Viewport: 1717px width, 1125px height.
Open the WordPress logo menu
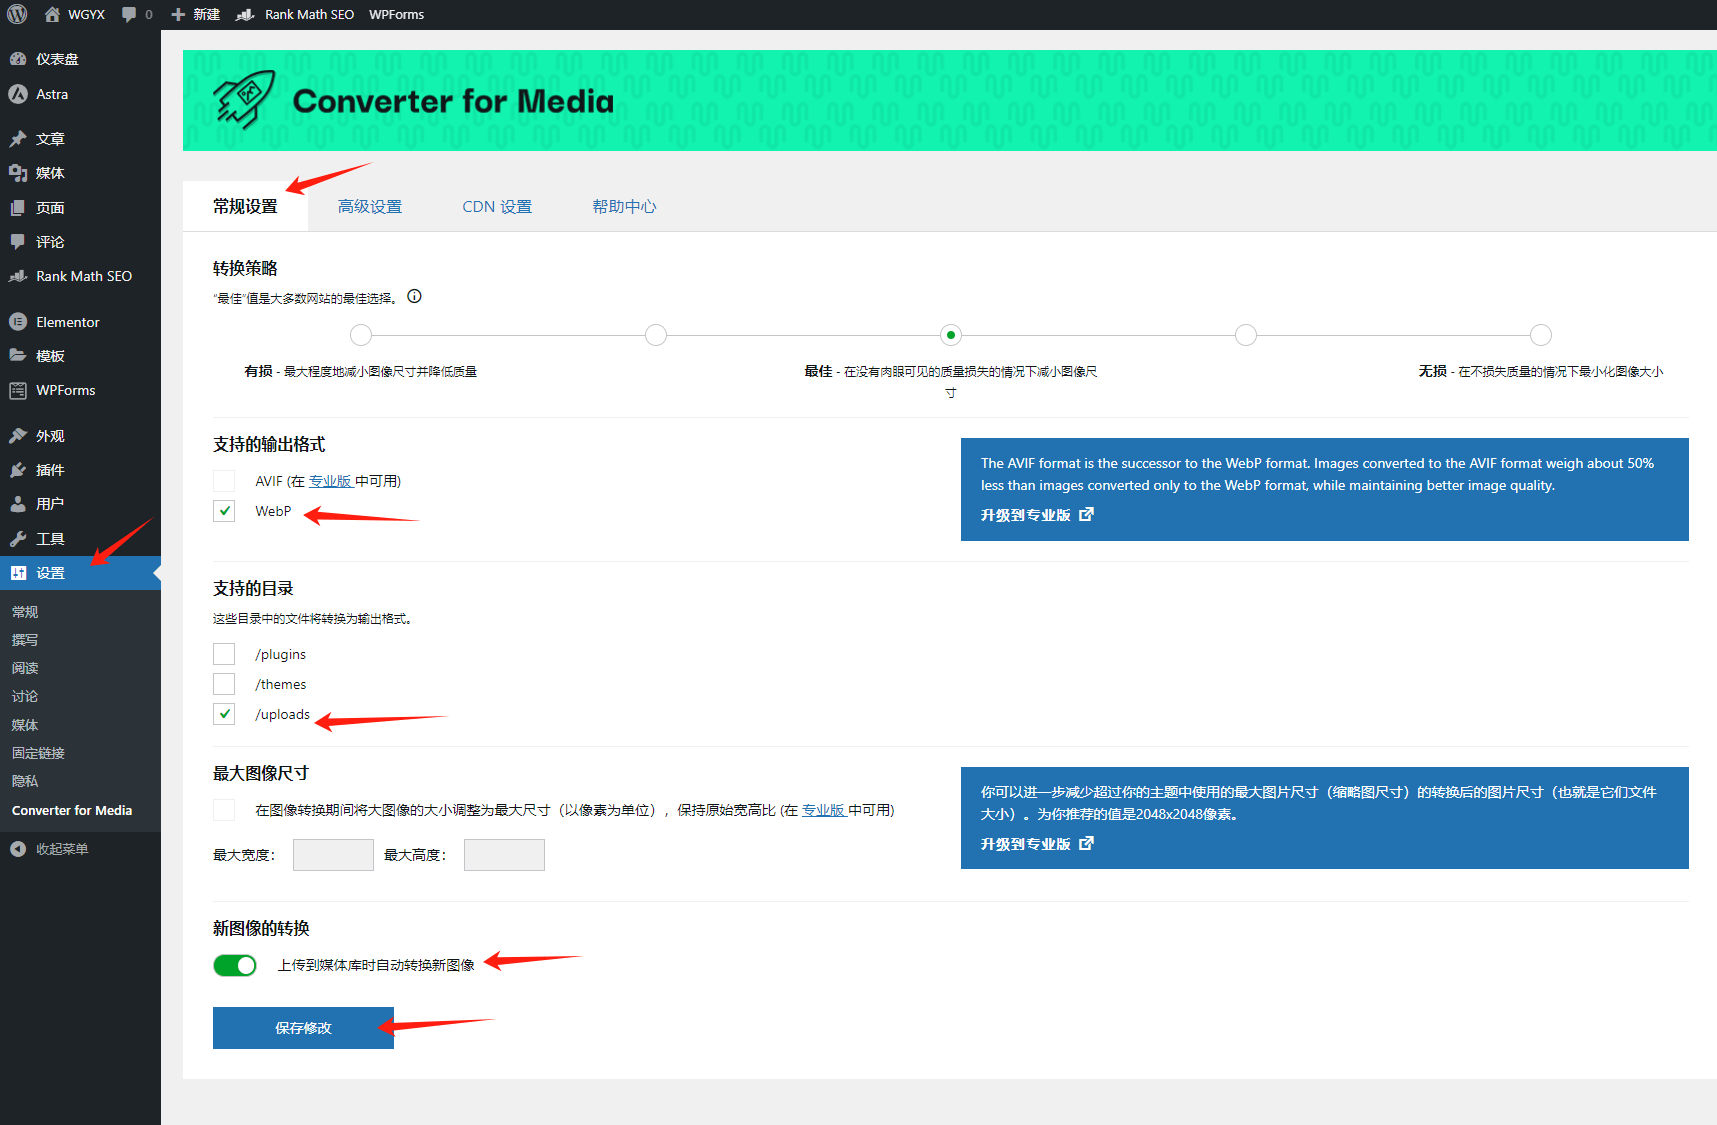tap(17, 14)
